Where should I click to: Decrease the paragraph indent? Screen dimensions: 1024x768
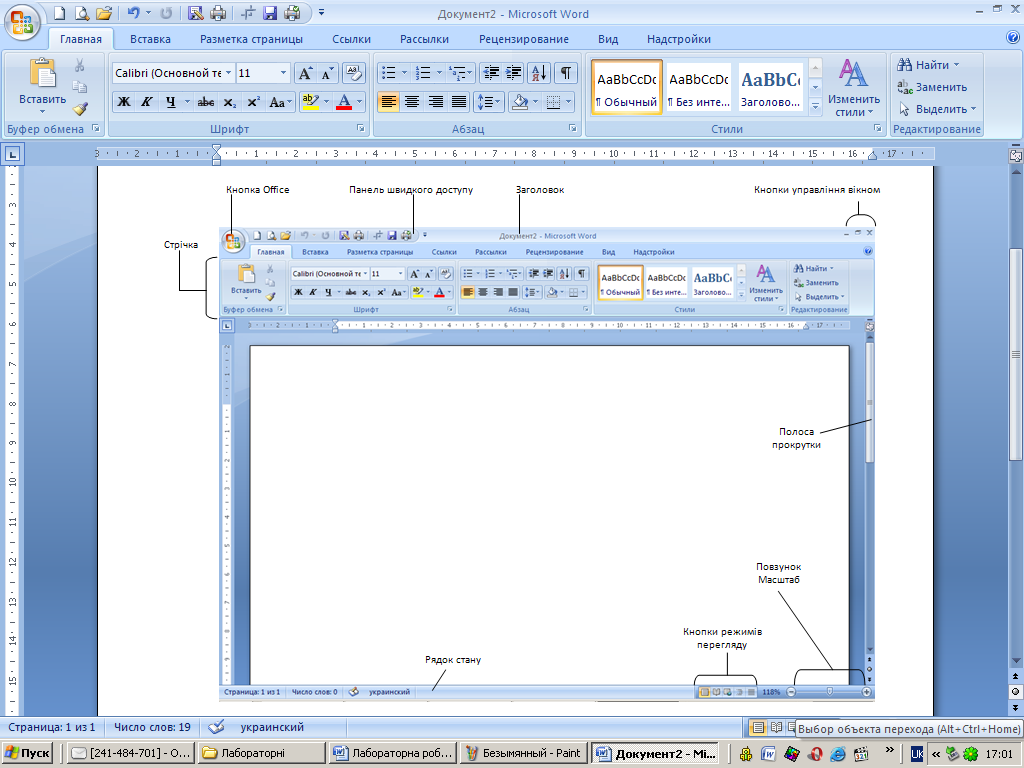(491, 73)
